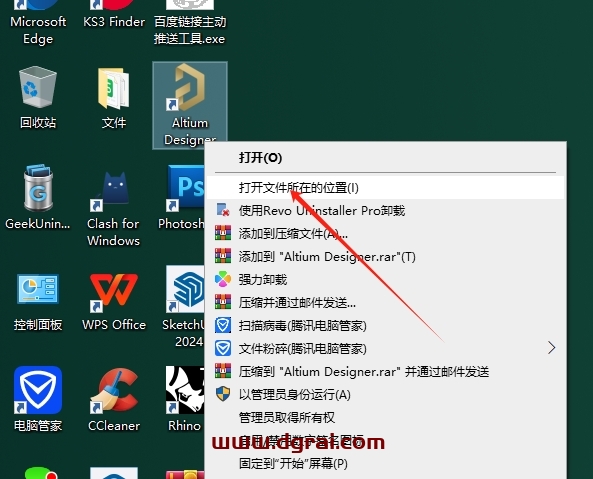Choose 打开(O) in the context menu
This screenshot has width=593, height=479.
pyautogui.click(x=385, y=158)
